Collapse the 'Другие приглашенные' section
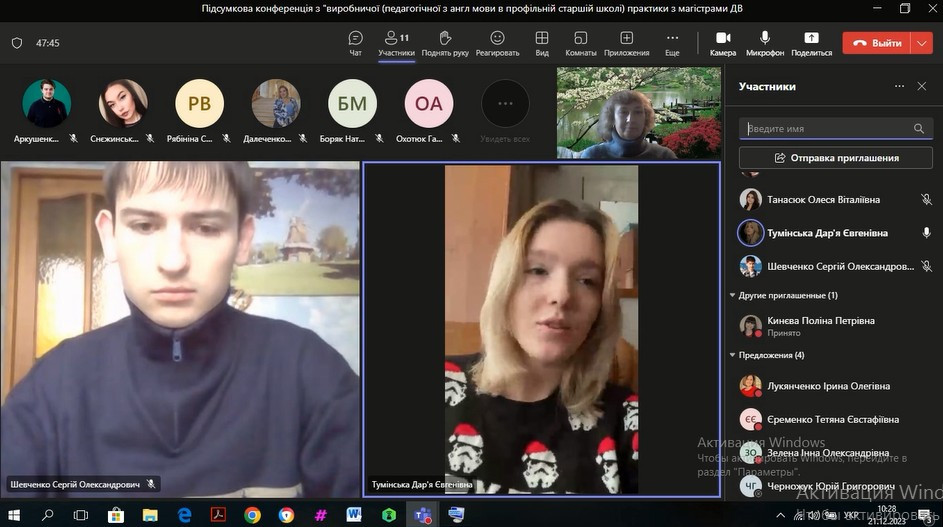 point(732,296)
